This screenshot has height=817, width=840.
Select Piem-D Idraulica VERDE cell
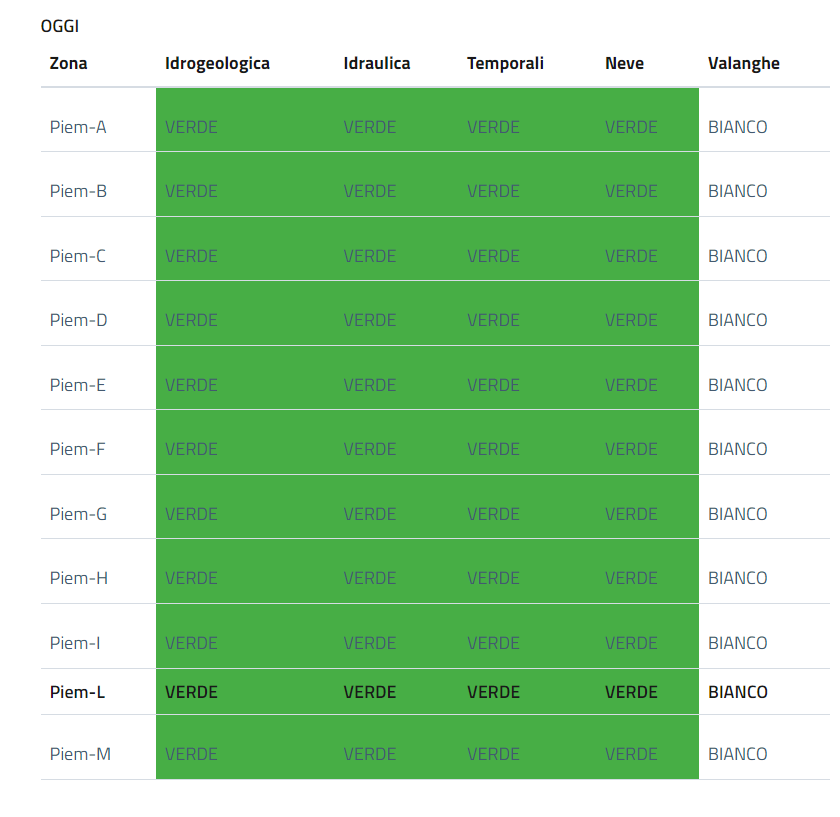[369, 320]
